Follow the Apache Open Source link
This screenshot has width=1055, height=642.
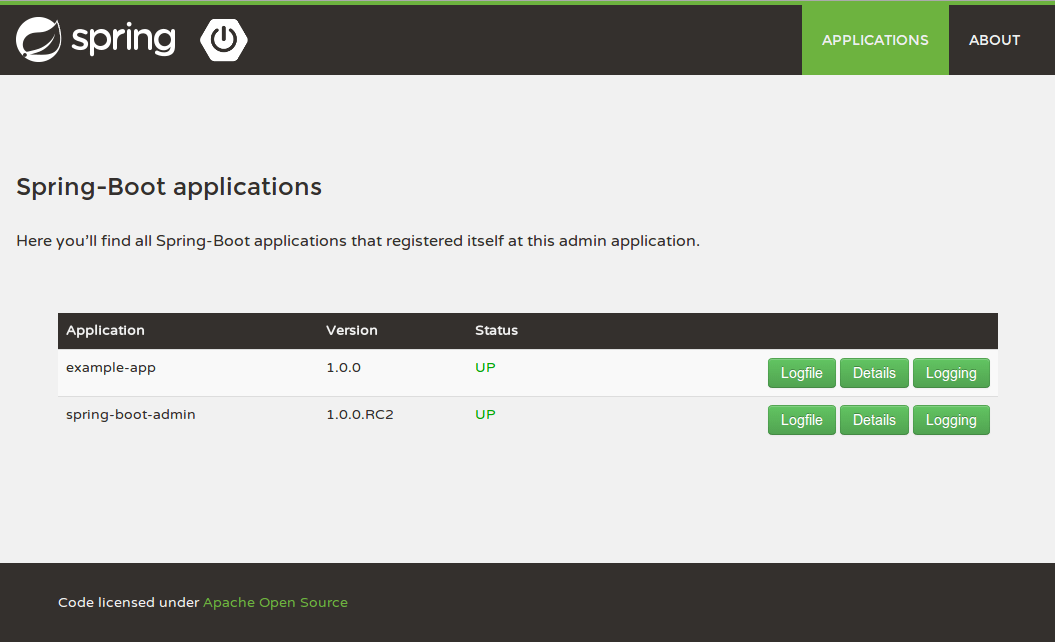[275, 603]
